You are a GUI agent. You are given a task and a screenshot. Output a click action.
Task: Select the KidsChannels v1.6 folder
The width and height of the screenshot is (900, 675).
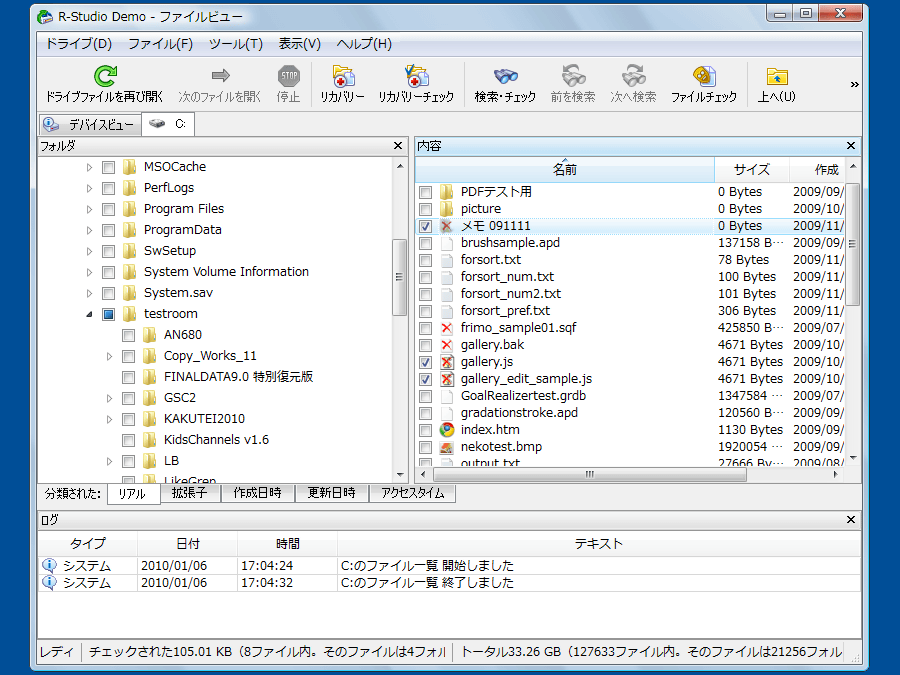(x=216, y=440)
